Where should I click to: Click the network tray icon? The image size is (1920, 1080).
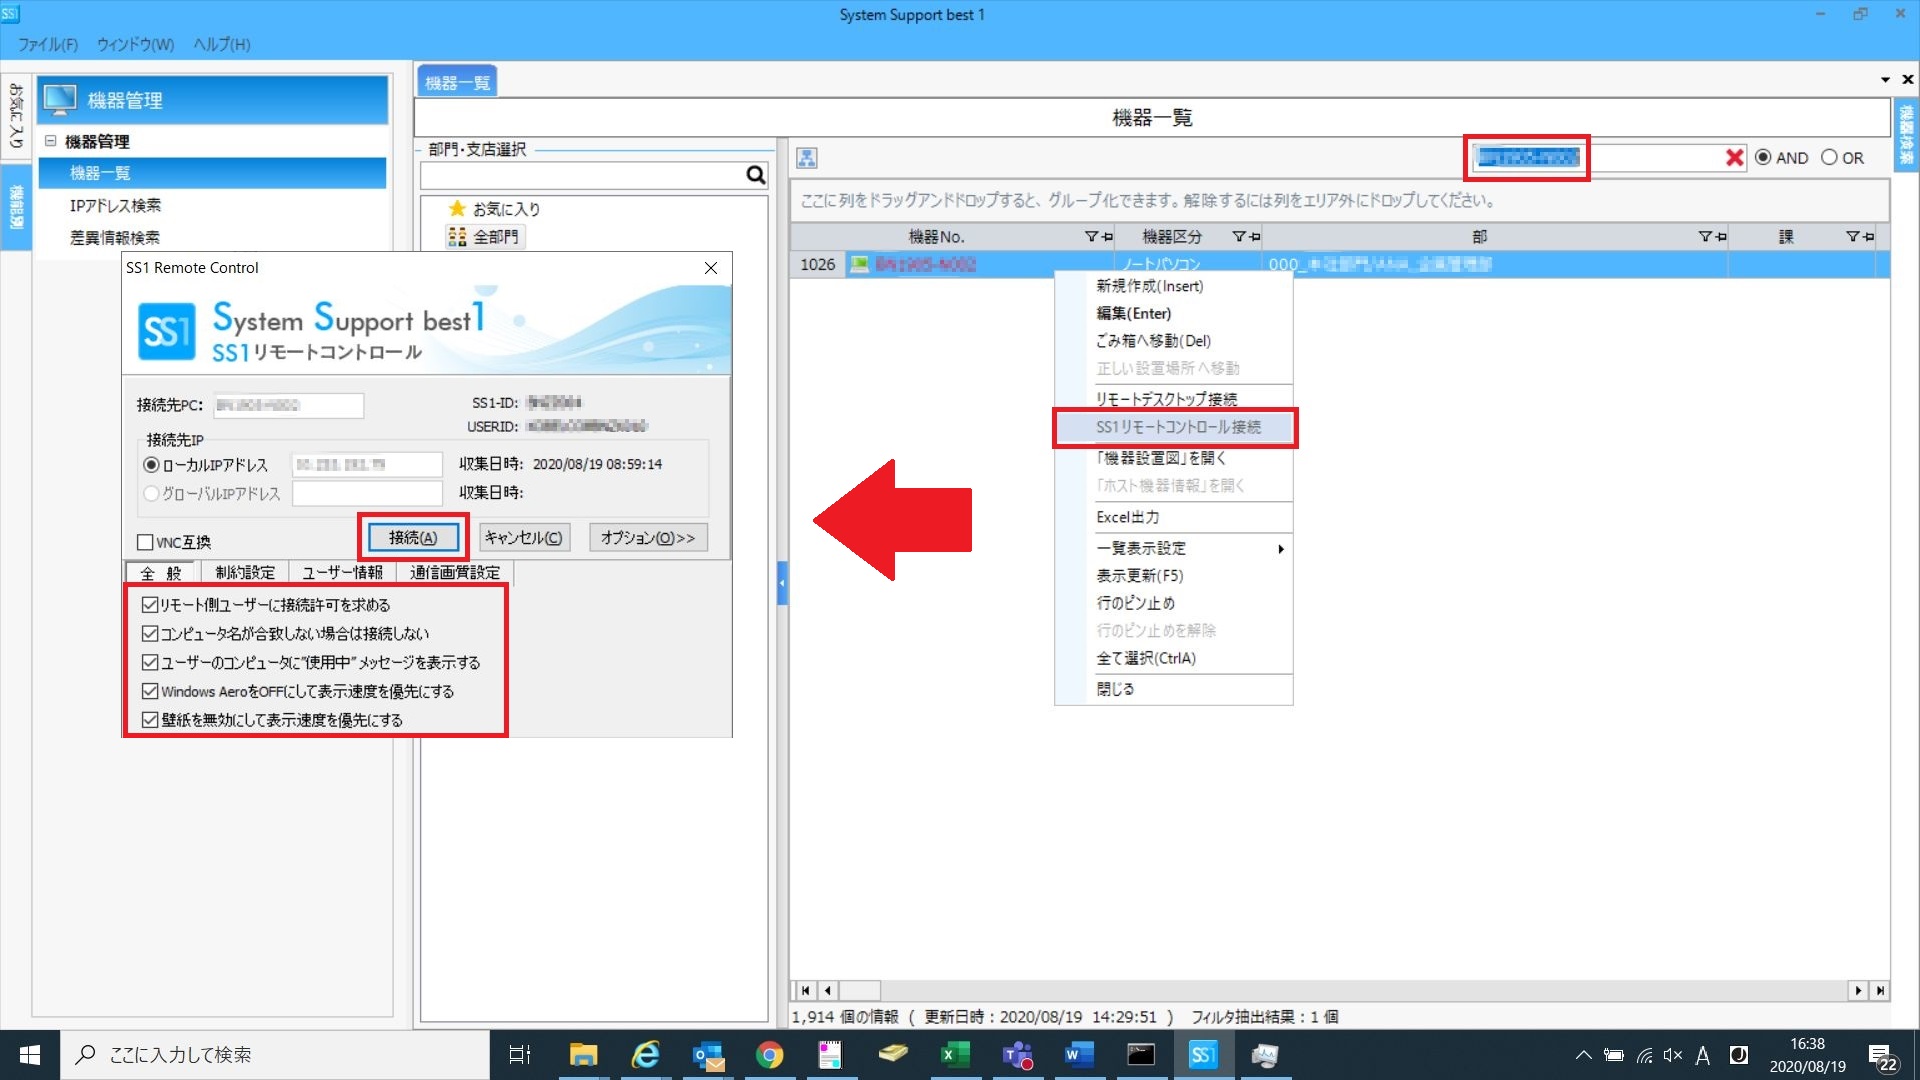click(x=1644, y=1055)
